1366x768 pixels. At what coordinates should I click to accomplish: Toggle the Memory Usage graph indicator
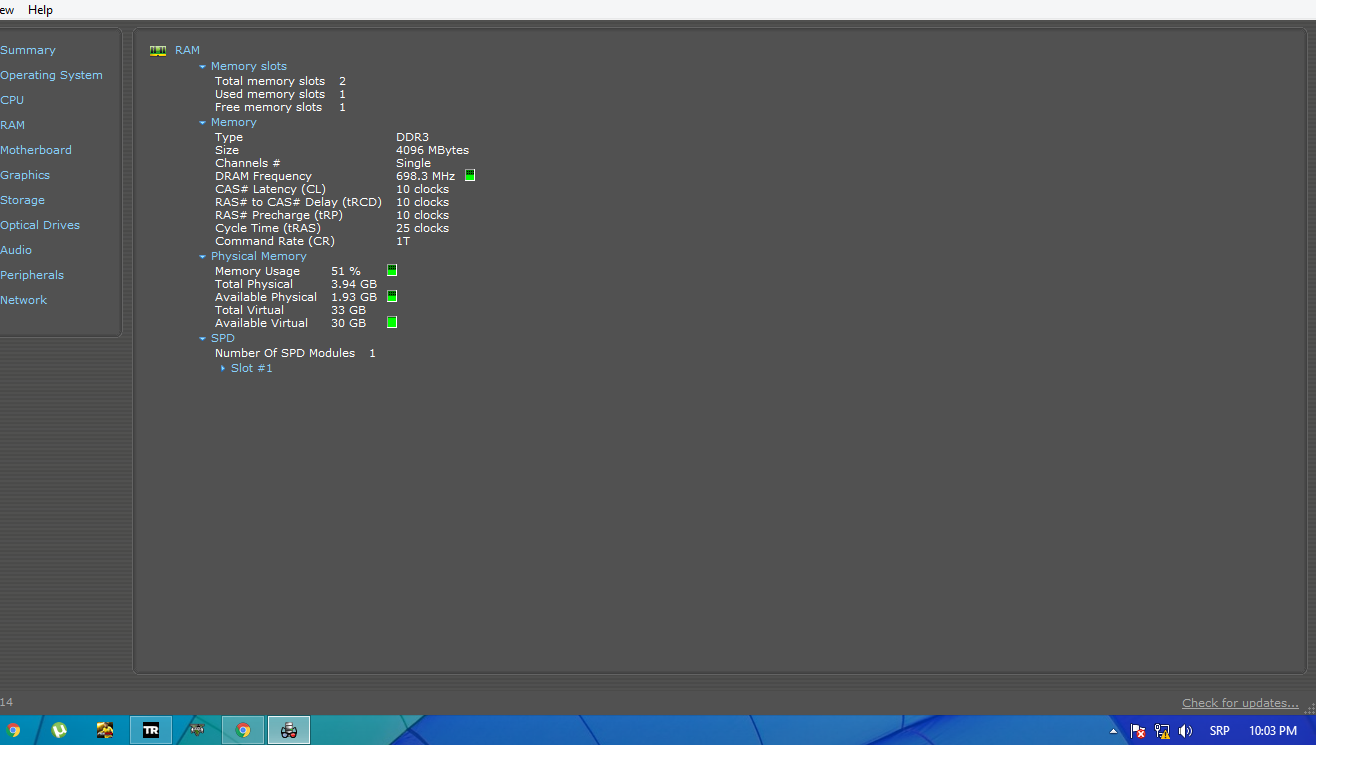[392, 270]
